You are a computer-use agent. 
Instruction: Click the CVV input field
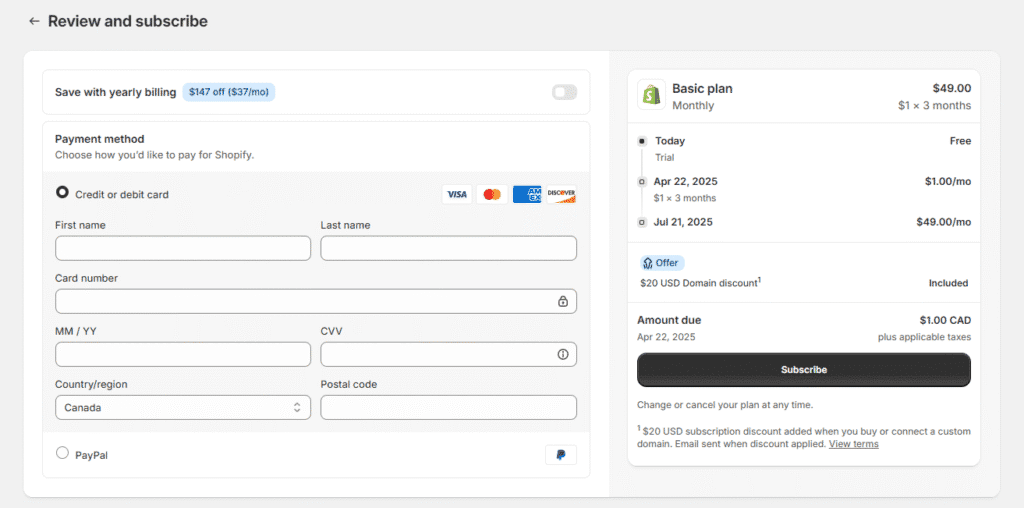[449, 355]
